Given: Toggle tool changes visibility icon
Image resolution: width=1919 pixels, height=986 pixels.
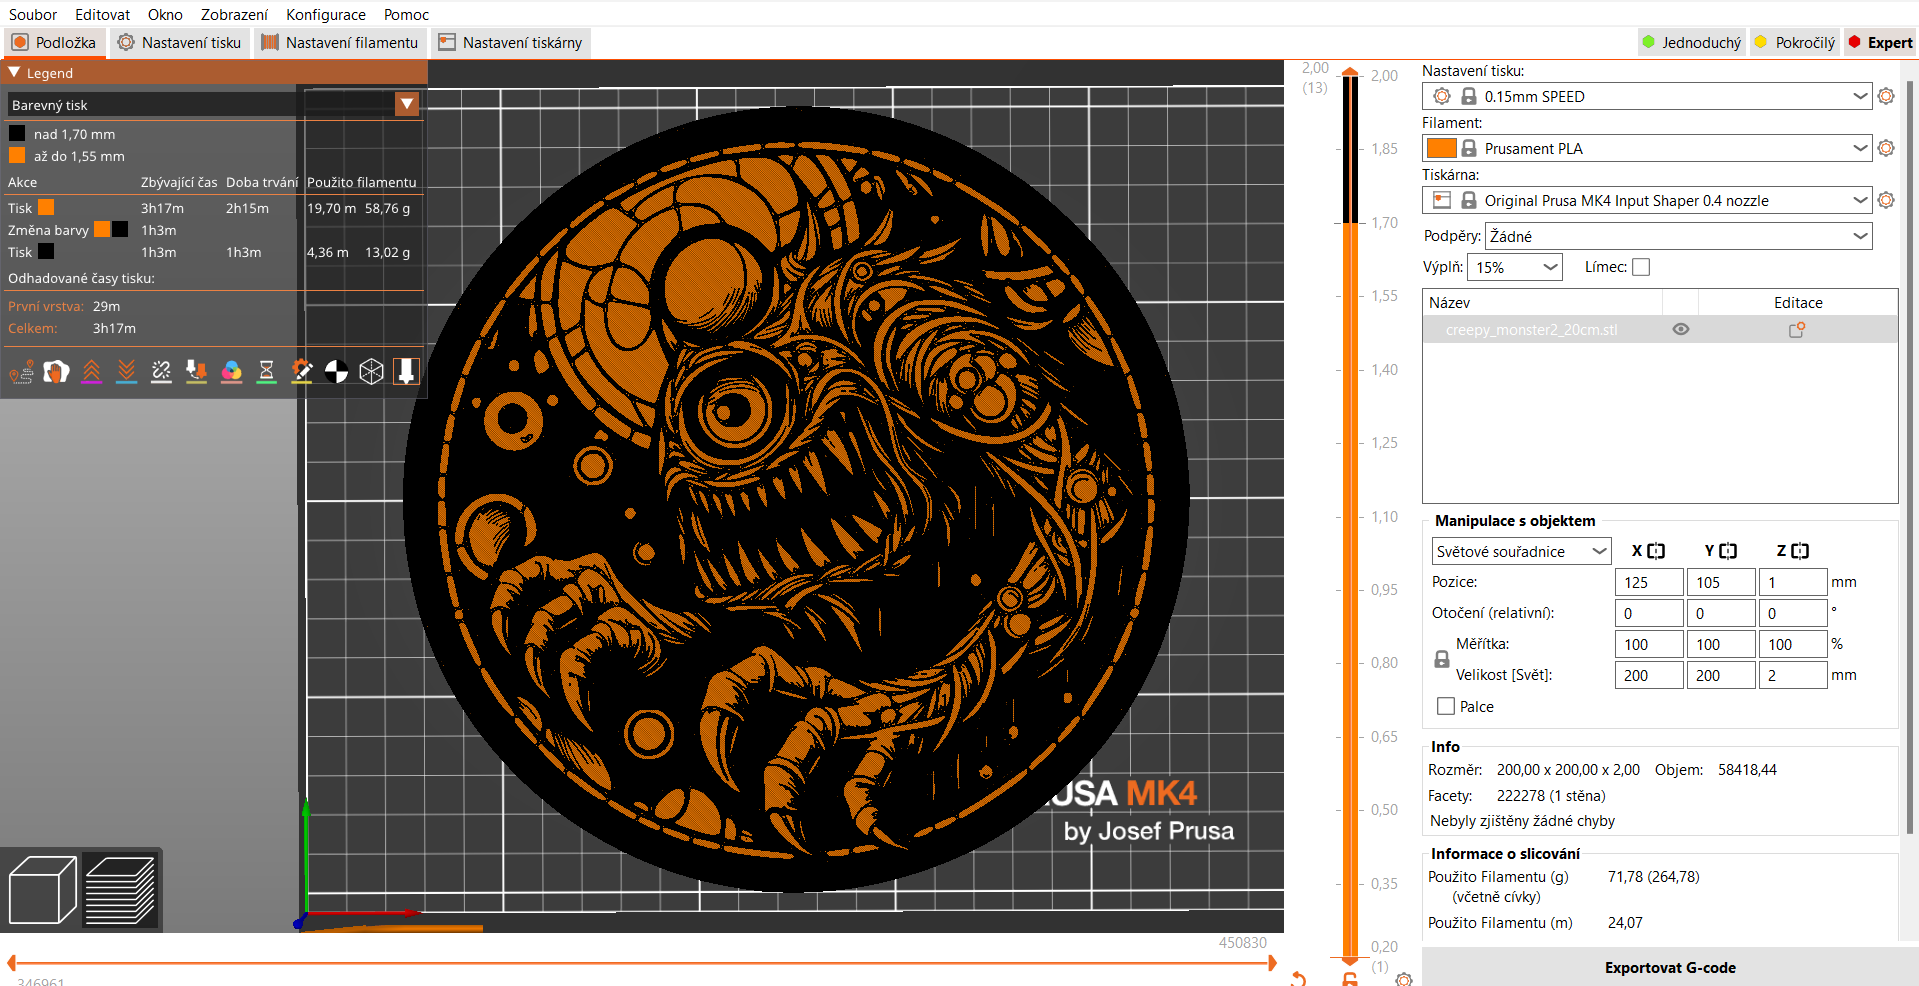Looking at the screenshot, I should tap(196, 372).
